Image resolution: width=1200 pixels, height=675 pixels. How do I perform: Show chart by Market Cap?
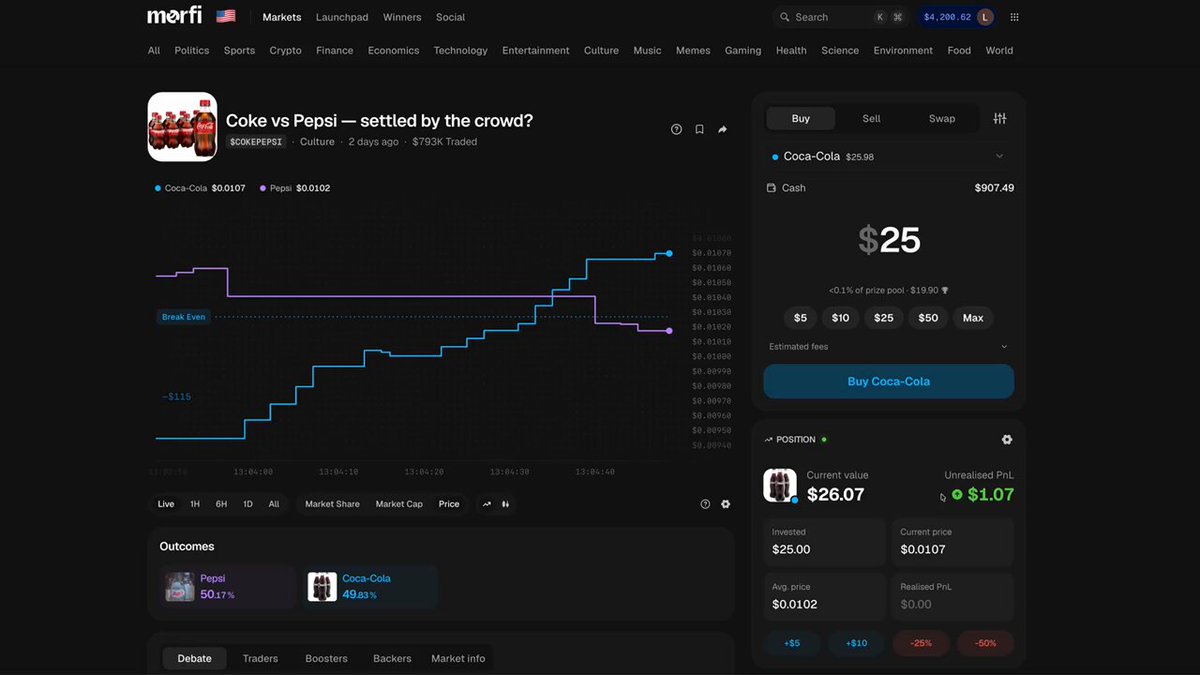pos(399,504)
